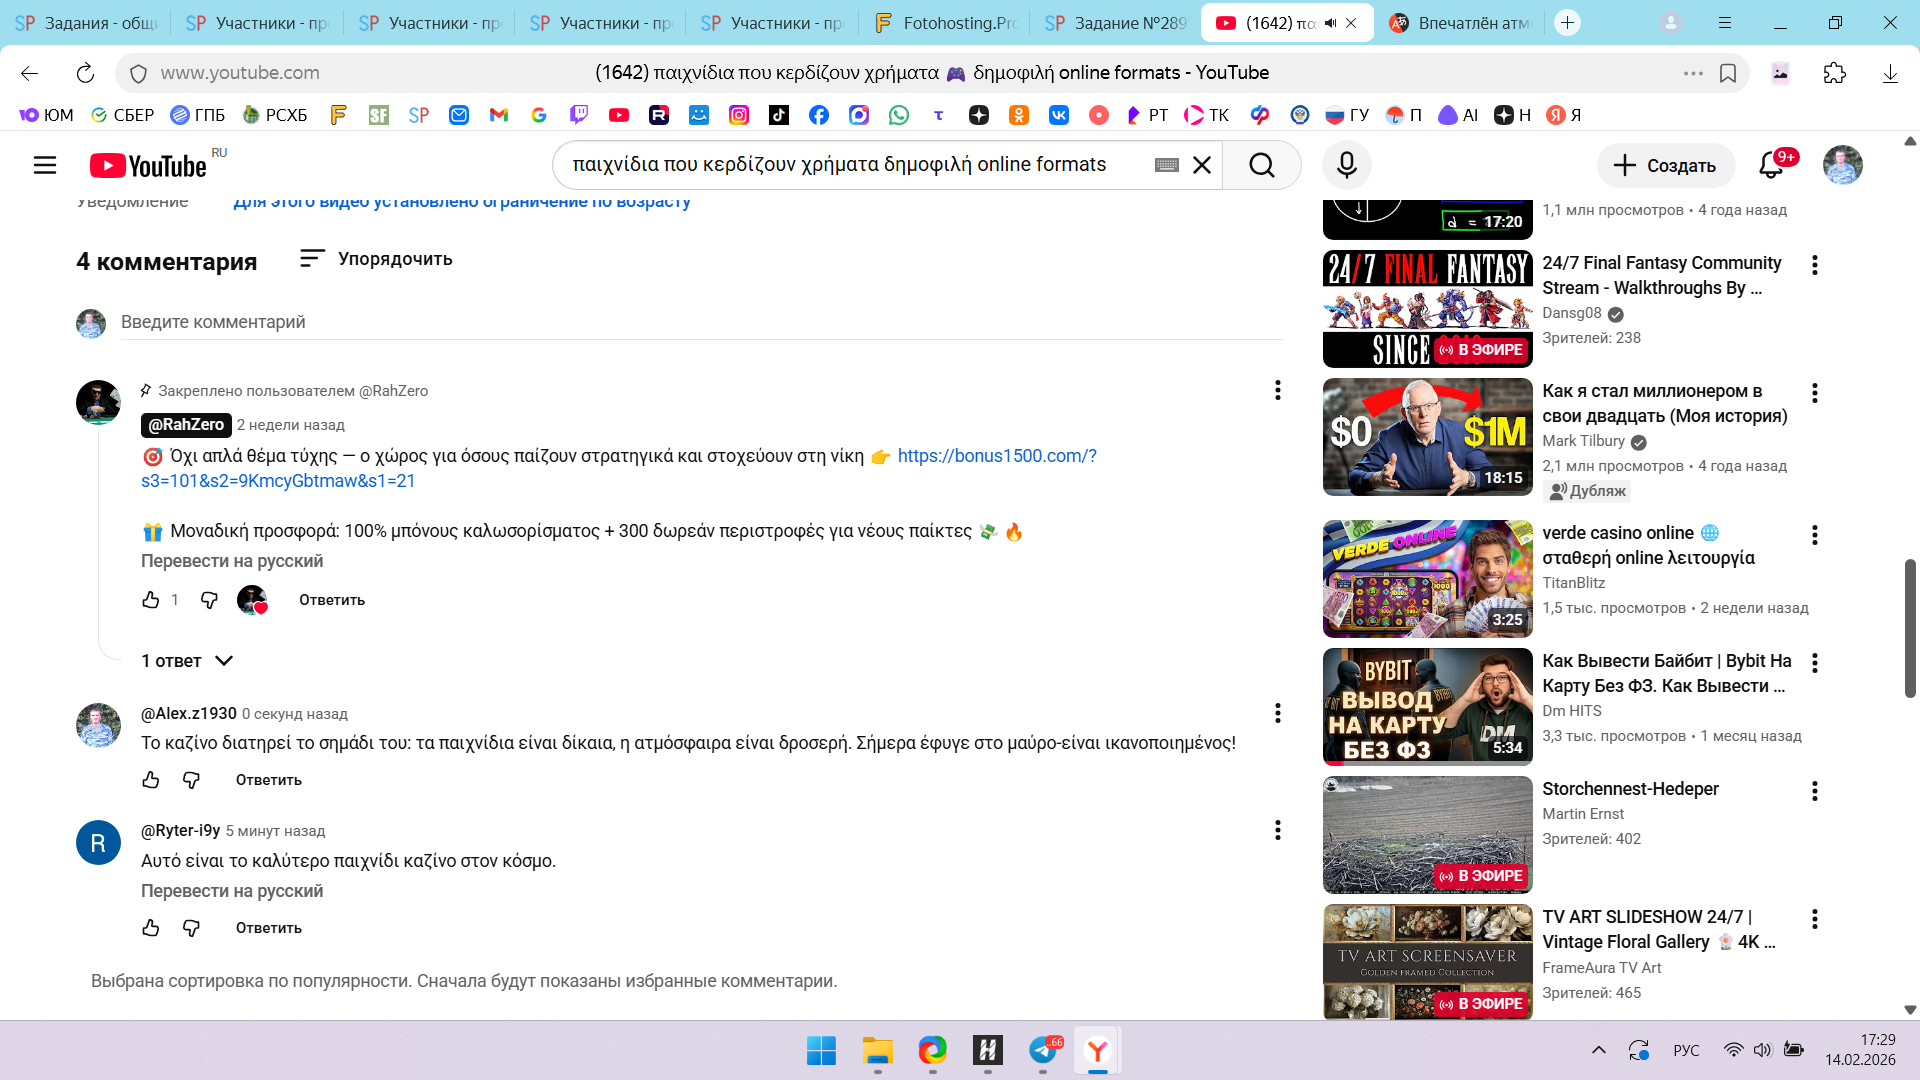Open the bonus1500.com link in pinned comment
Screen dimensions: 1920x1080
click(x=996, y=456)
